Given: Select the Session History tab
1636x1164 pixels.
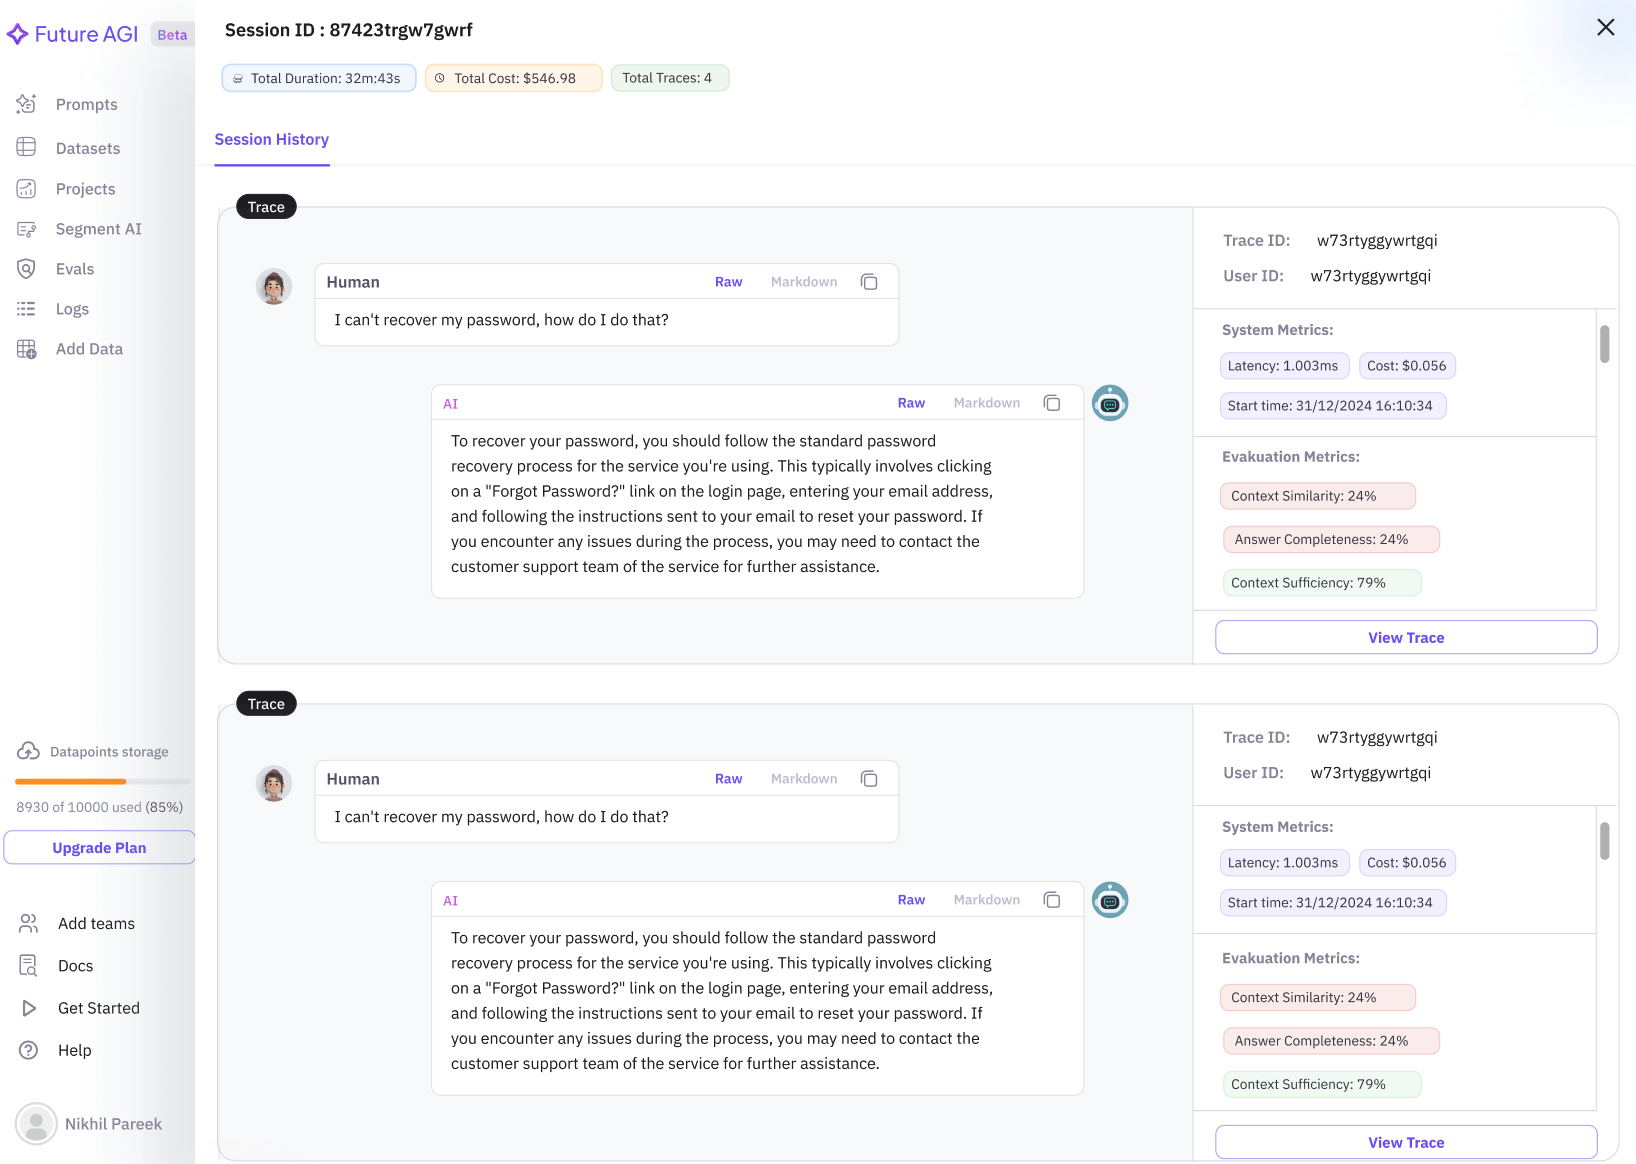Looking at the screenshot, I should pyautogui.click(x=271, y=139).
